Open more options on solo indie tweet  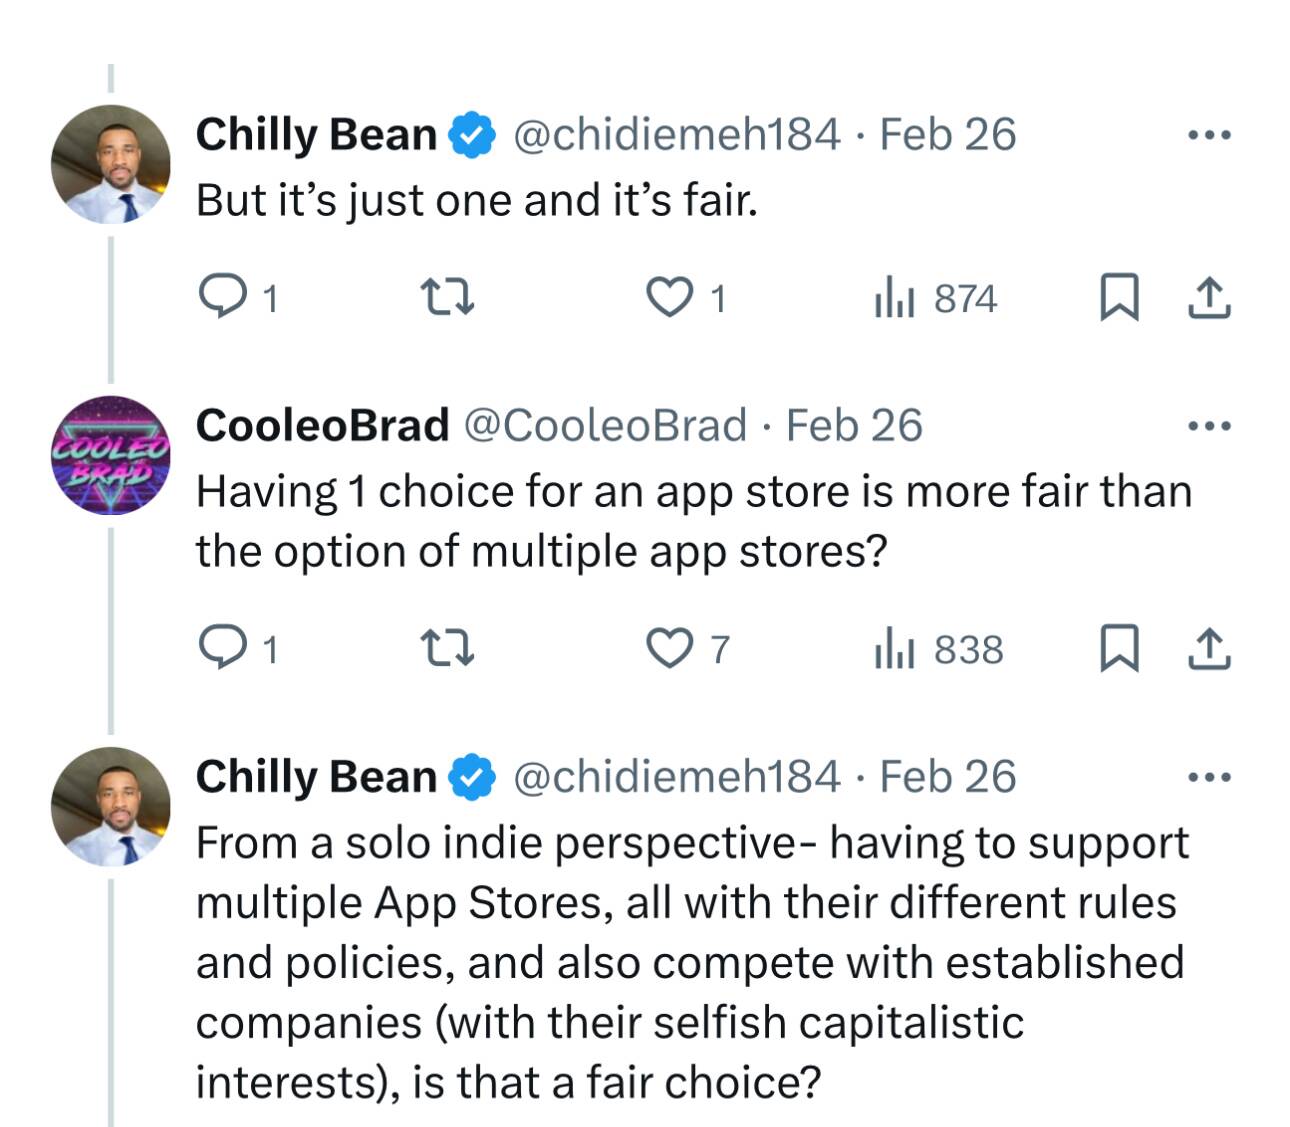[x=1209, y=777]
